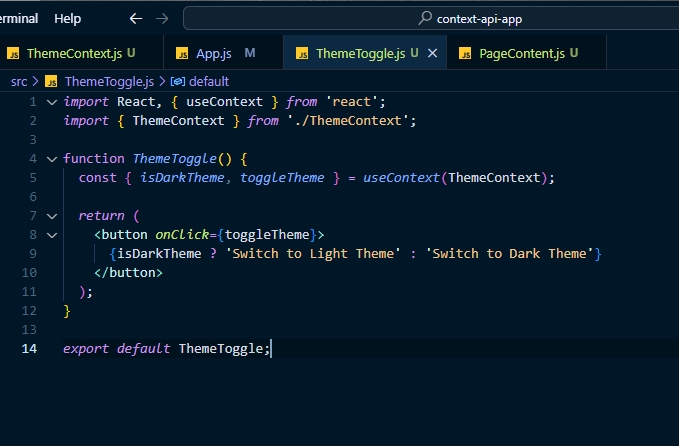Click the './ThemeContext' import path
Image resolution: width=679 pixels, height=446 pixels.
[348, 120]
